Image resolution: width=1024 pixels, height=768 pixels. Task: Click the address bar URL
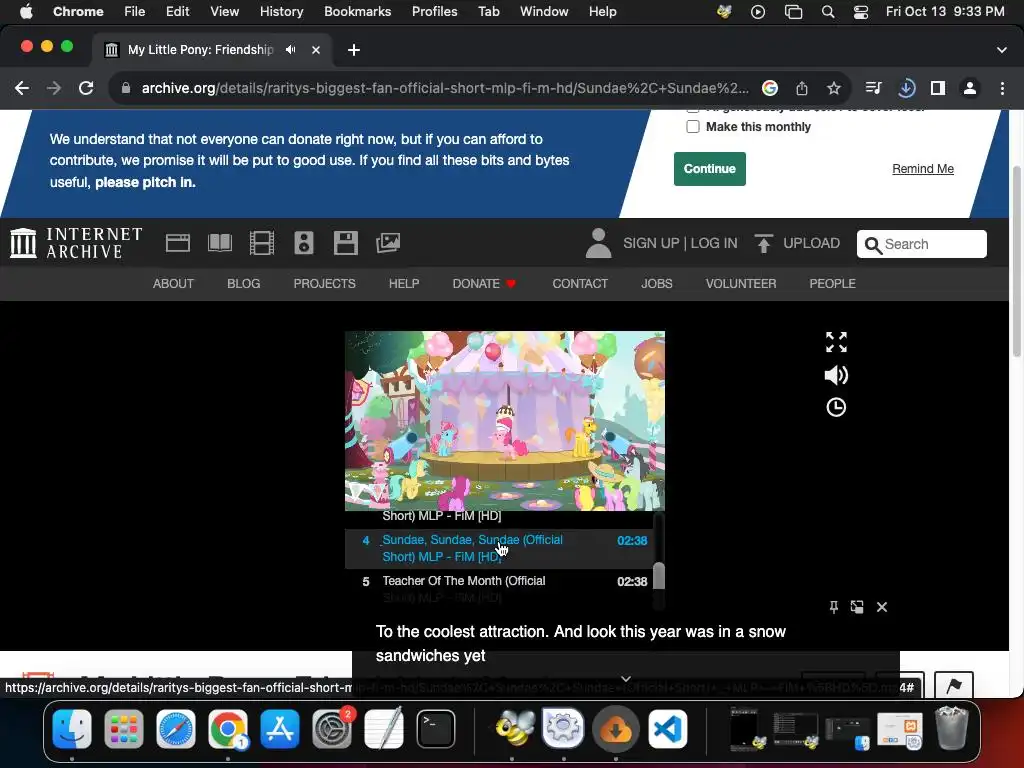pyautogui.click(x=445, y=88)
